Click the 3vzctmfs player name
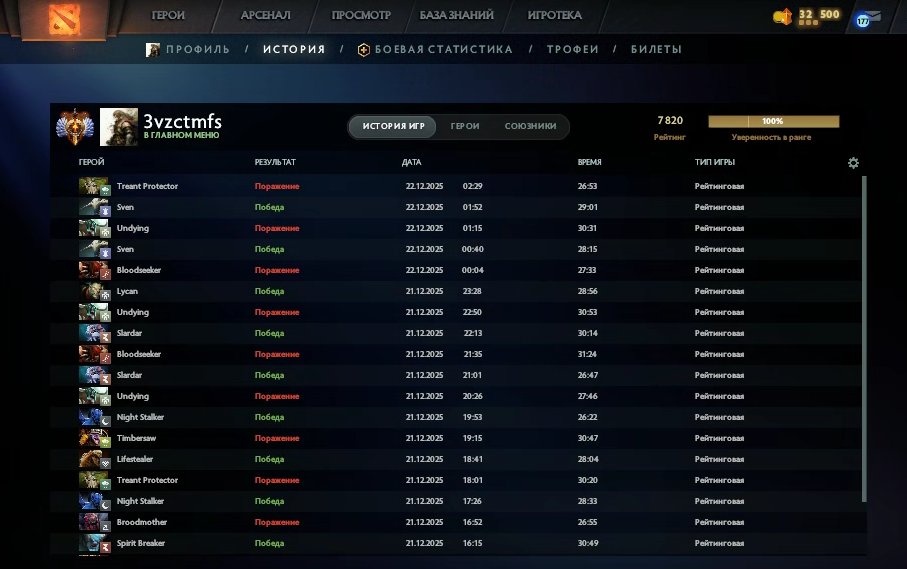Image resolution: width=907 pixels, height=569 pixels. coord(182,121)
